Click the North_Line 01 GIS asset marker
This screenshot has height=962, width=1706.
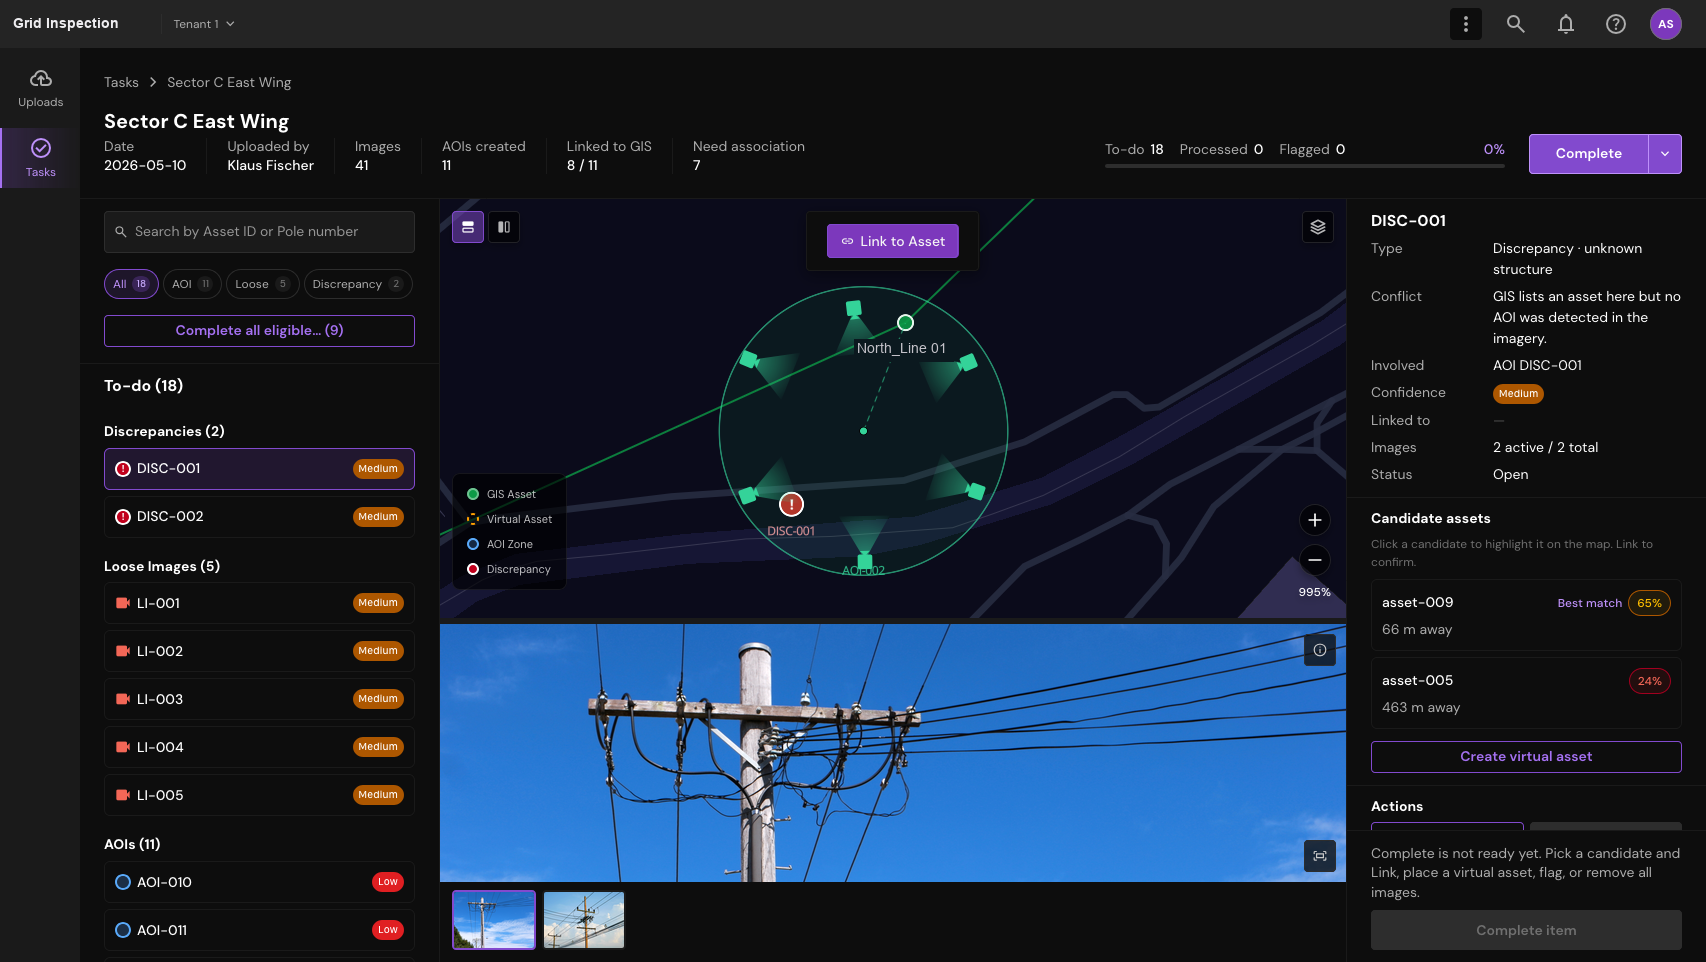point(905,322)
